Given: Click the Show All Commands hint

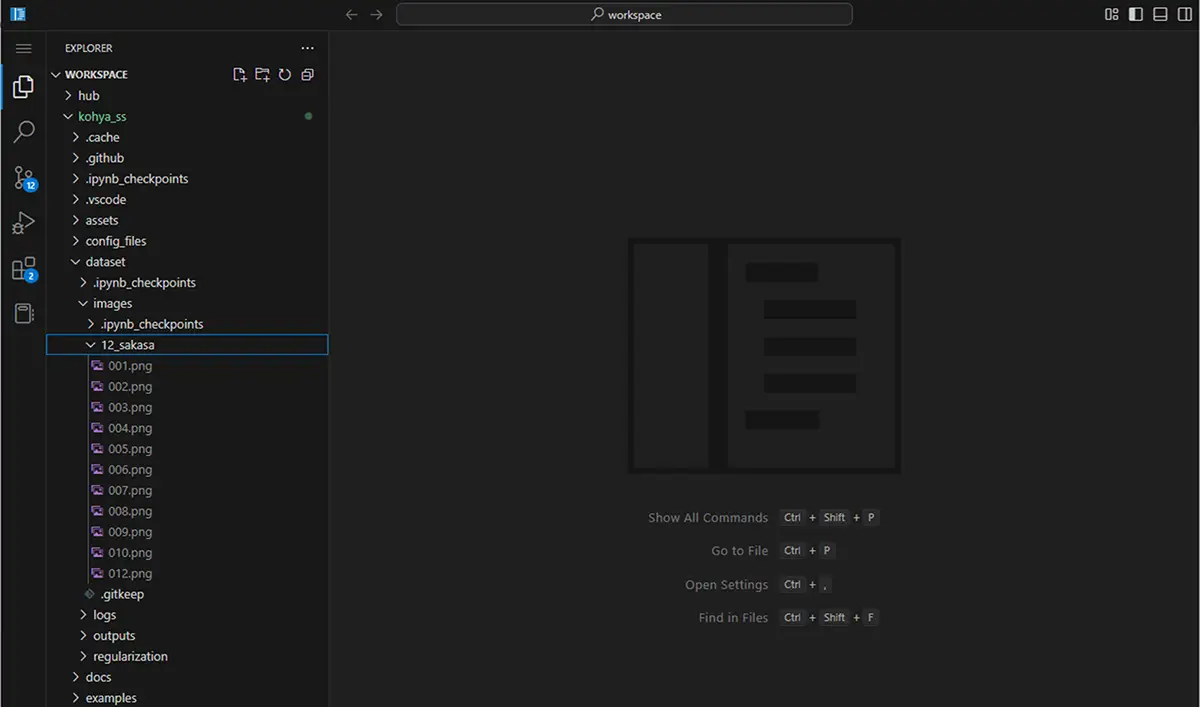Looking at the screenshot, I should [708, 518].
